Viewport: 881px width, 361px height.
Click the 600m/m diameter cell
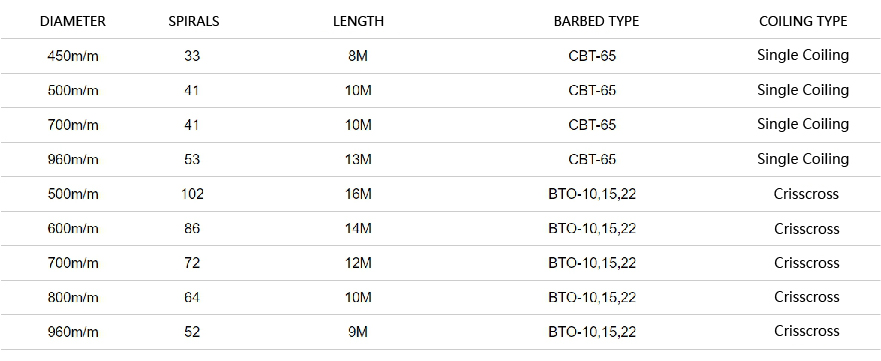pos(73,229)
